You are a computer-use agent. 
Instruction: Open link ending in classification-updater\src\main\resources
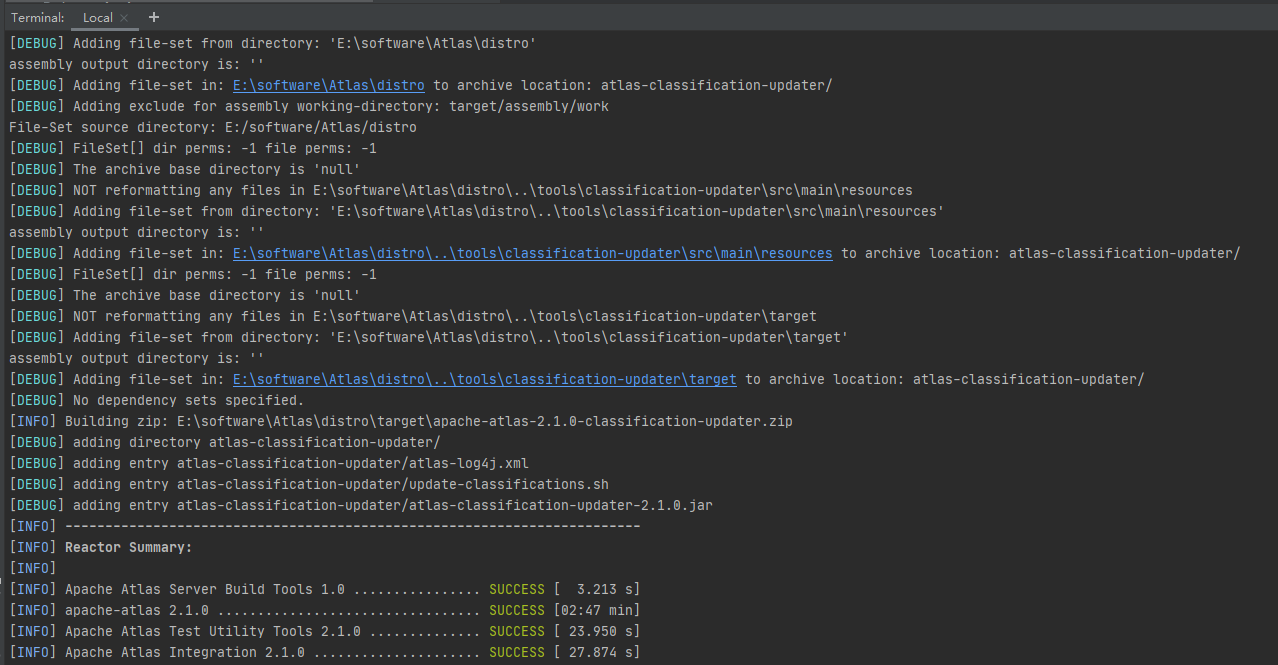click(533, 253)
